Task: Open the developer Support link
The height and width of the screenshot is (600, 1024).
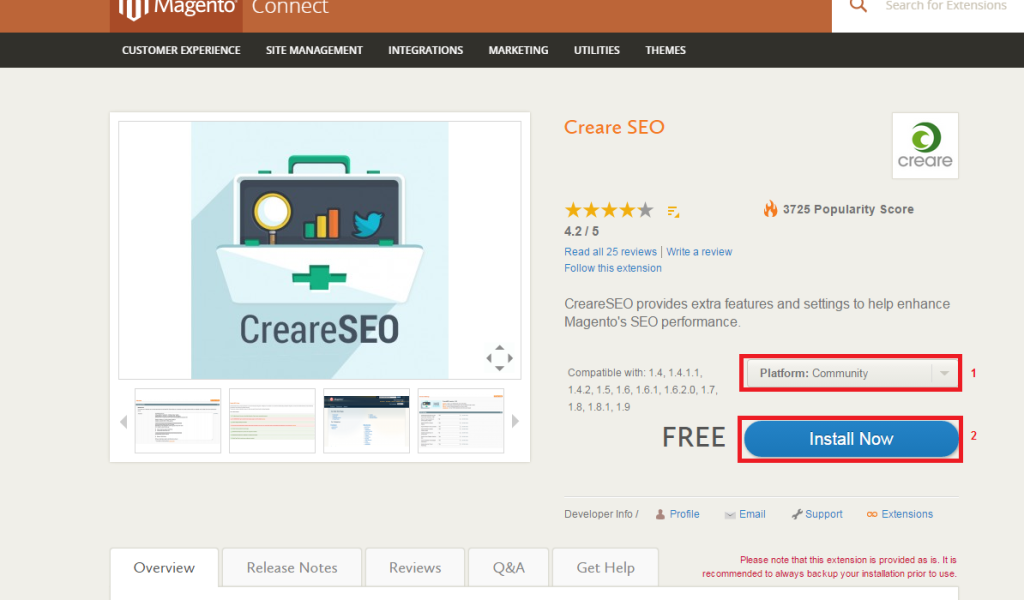Action: [x=824, y=514]
